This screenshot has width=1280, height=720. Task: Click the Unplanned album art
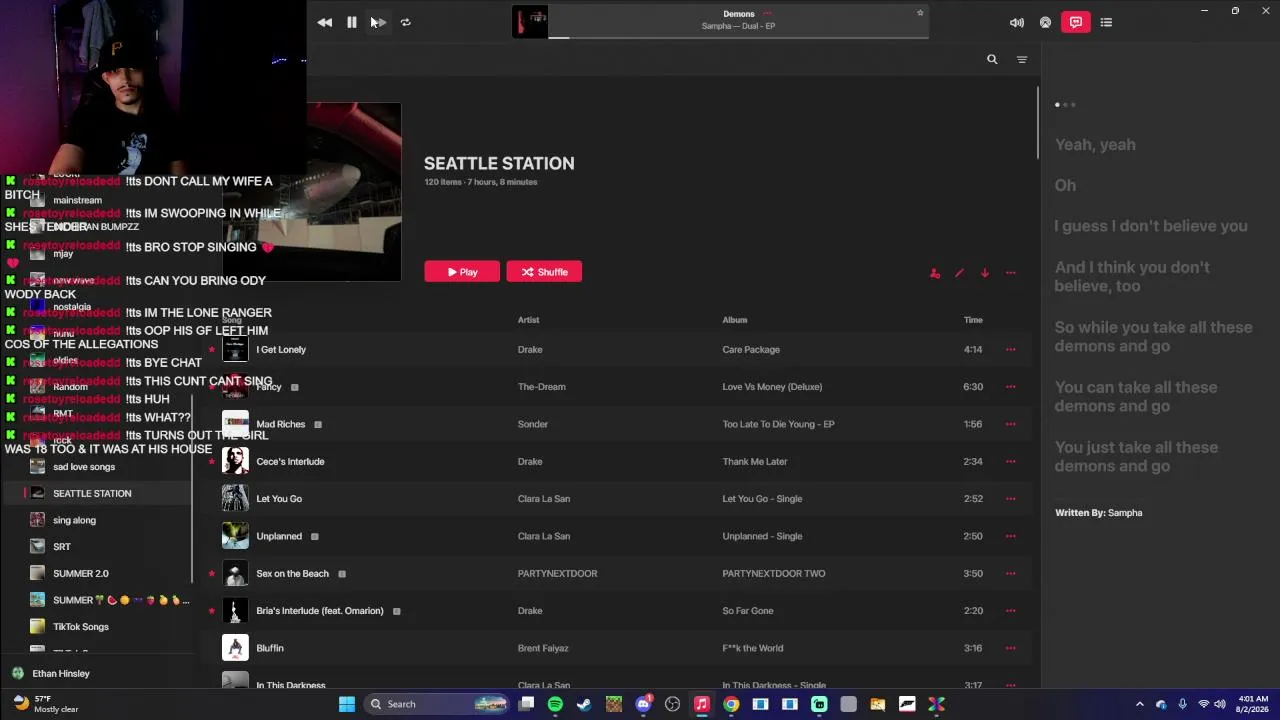click(x=235, y=536)
